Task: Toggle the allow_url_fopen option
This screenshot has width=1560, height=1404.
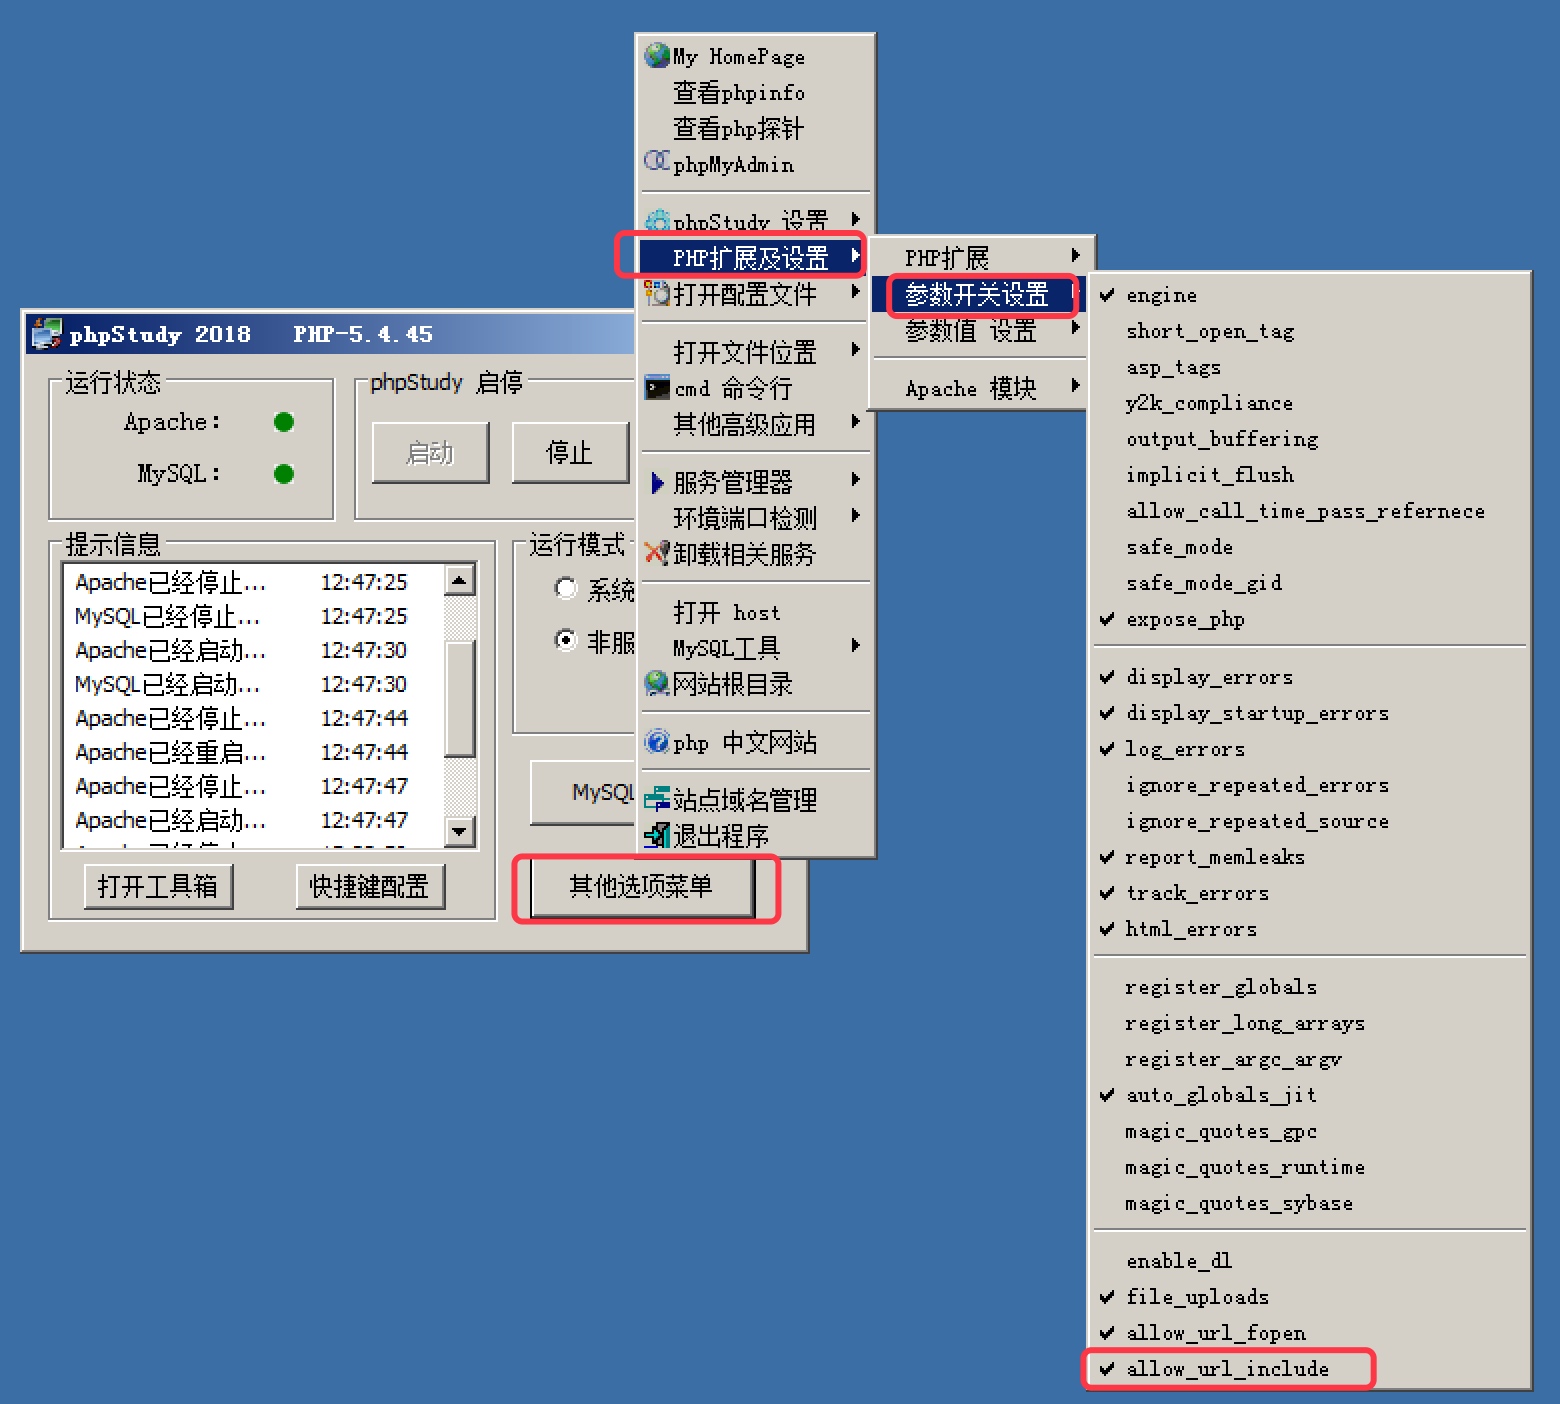Action: (x=1309, y=1333)
